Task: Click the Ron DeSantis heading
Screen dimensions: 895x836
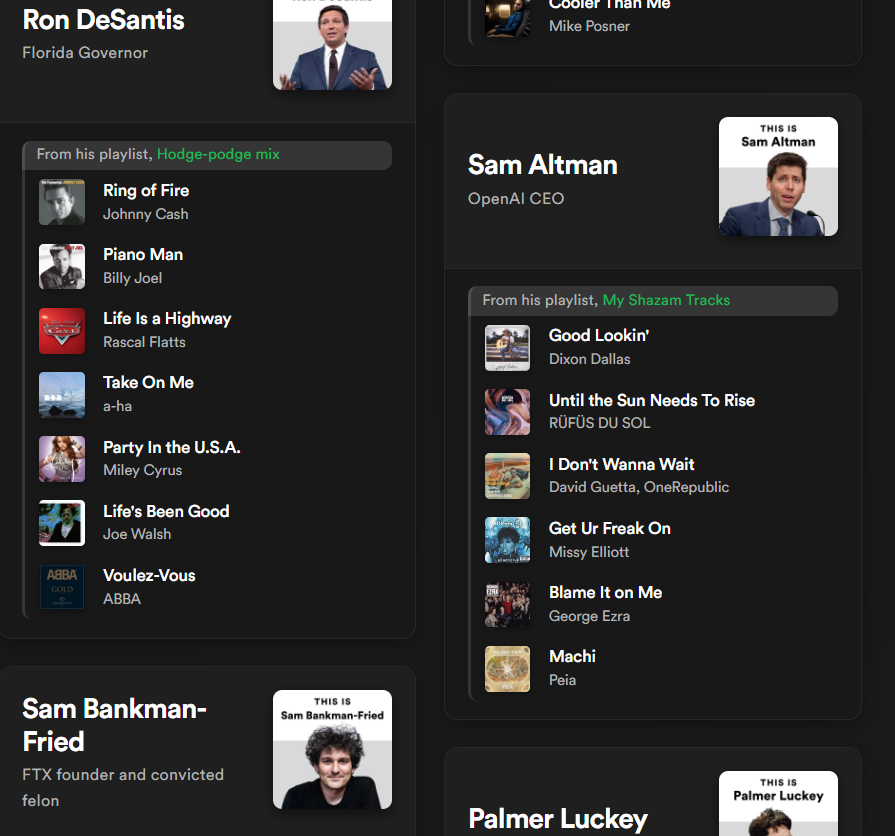Action: (x=103, y=19)
